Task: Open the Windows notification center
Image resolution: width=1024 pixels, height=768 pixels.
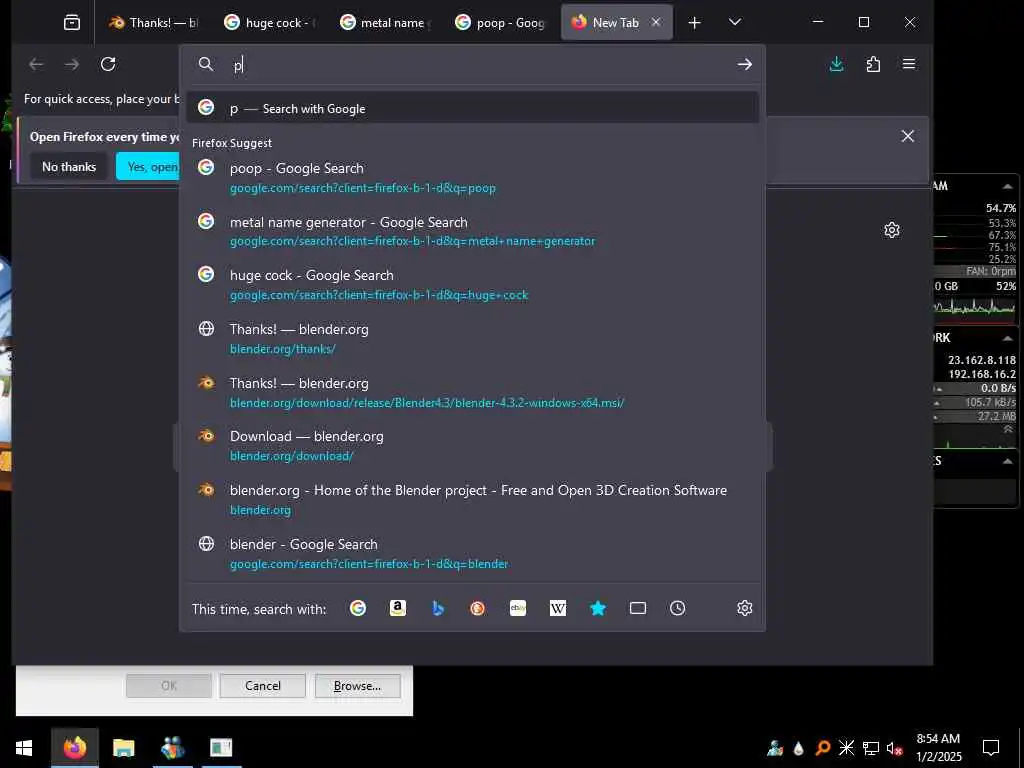Action: 991,748
